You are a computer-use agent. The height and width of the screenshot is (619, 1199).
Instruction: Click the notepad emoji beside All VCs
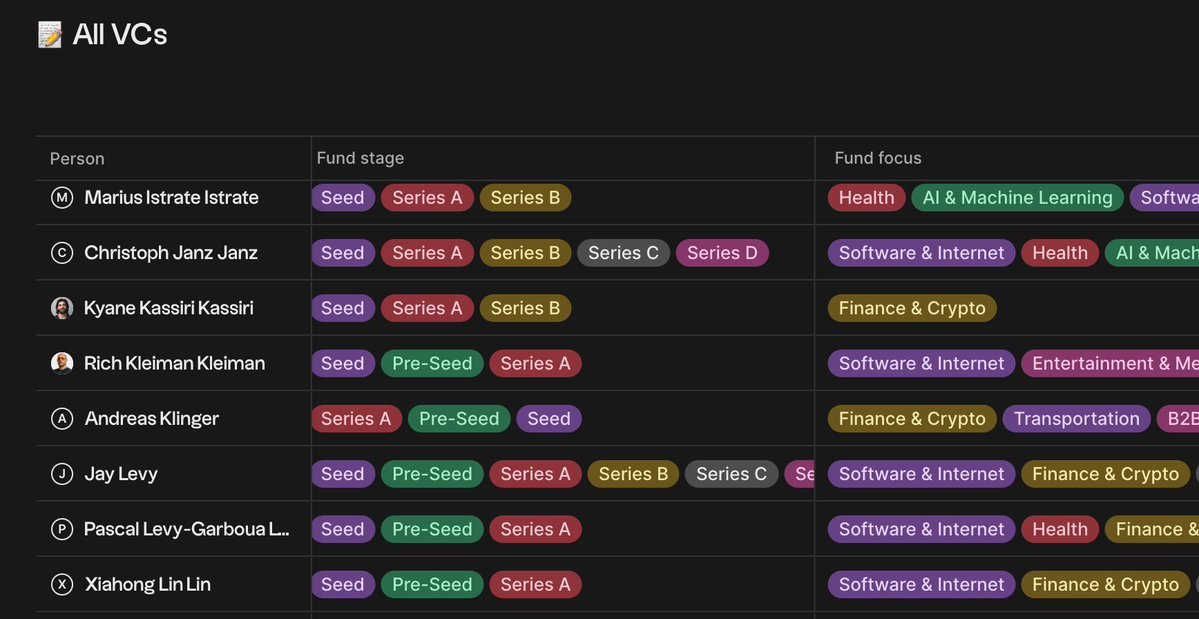[50, 35]
